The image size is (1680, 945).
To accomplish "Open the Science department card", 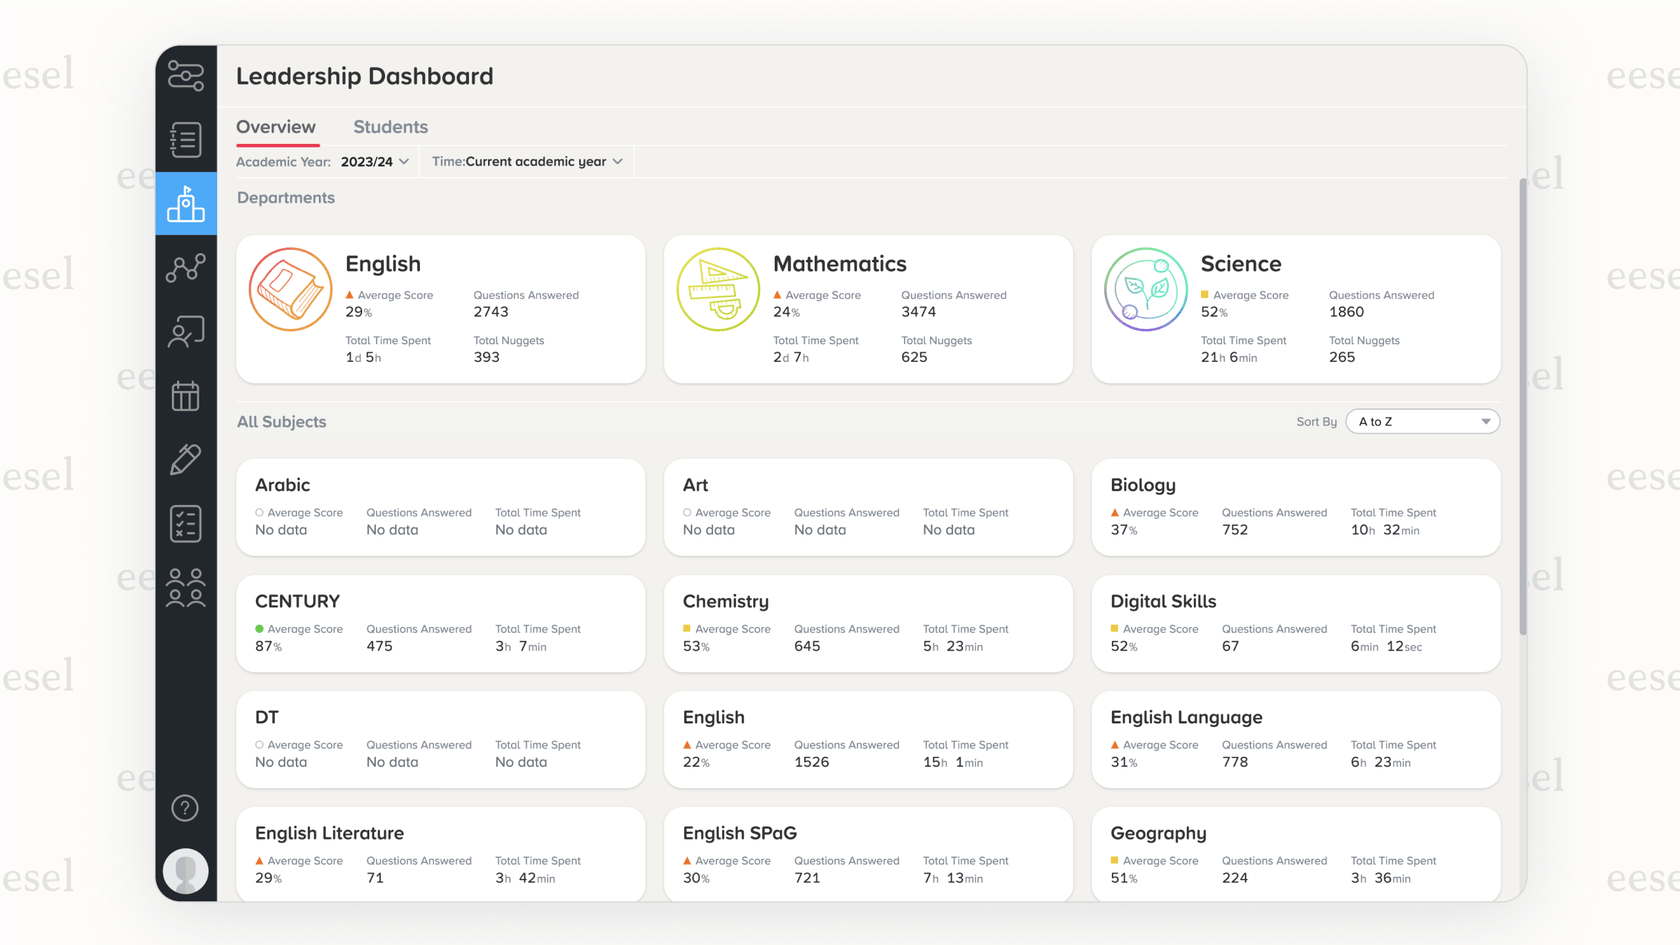I will pyautogui.click(x=1296, y=309).
